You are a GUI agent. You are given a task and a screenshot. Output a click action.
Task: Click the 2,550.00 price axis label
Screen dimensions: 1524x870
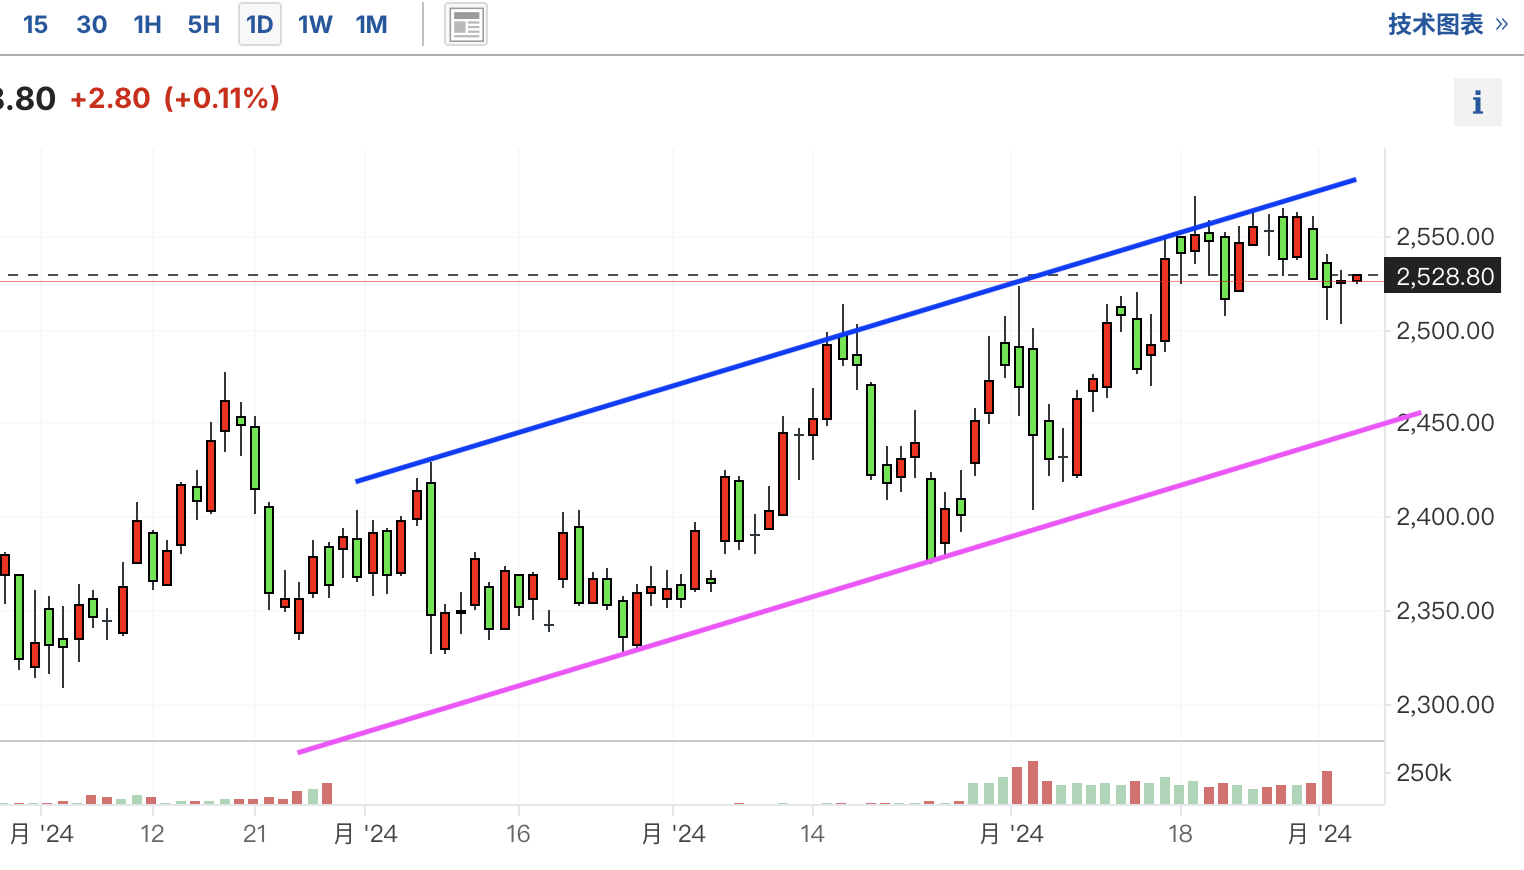point(1445,237)
